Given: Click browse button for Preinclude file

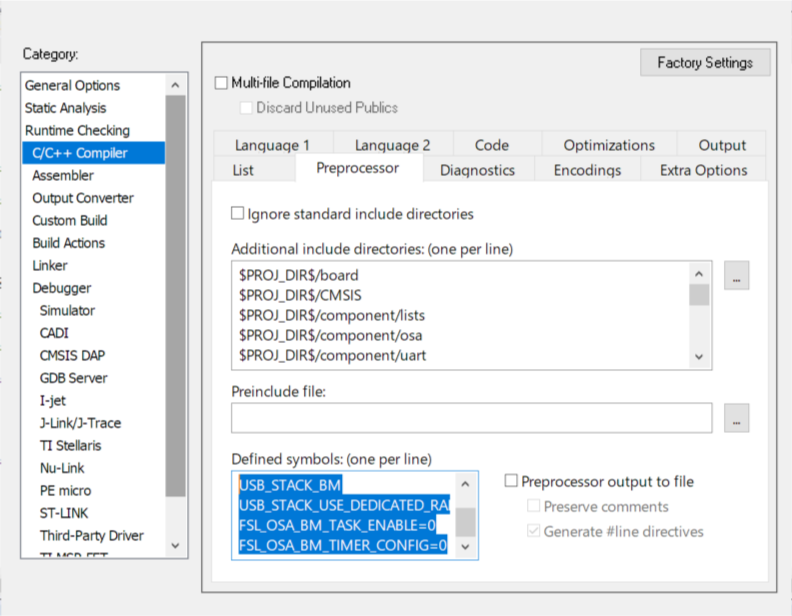Looking at the screenshot, I should (736, 419).
